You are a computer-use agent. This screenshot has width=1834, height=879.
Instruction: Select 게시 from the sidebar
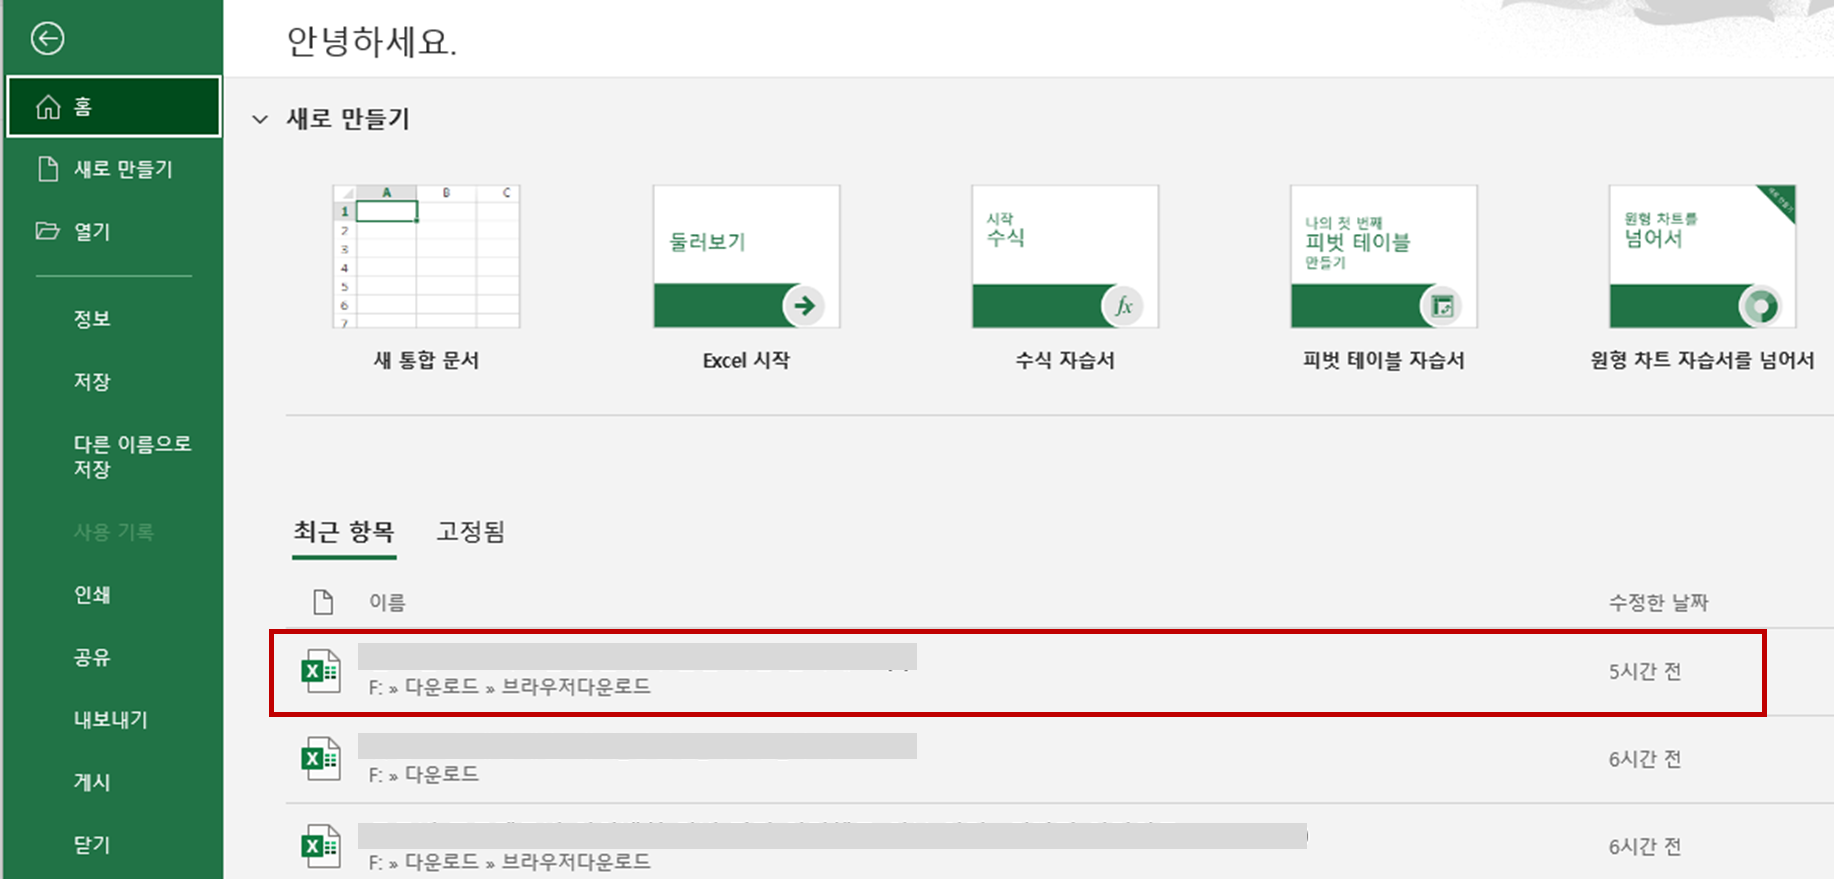pos(92,782)
